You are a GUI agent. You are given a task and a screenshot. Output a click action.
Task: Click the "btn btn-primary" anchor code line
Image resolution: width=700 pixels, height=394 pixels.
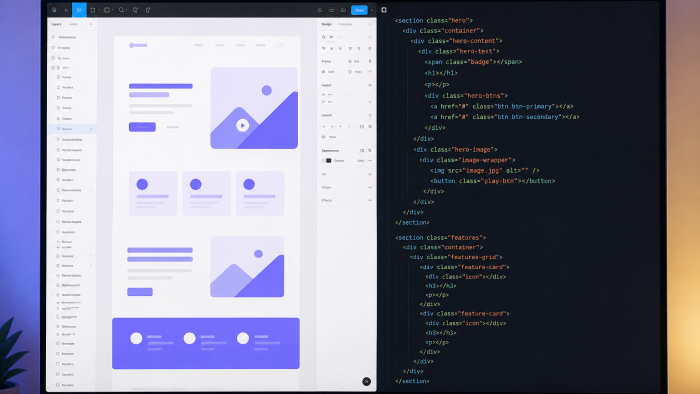click(502, 106)
